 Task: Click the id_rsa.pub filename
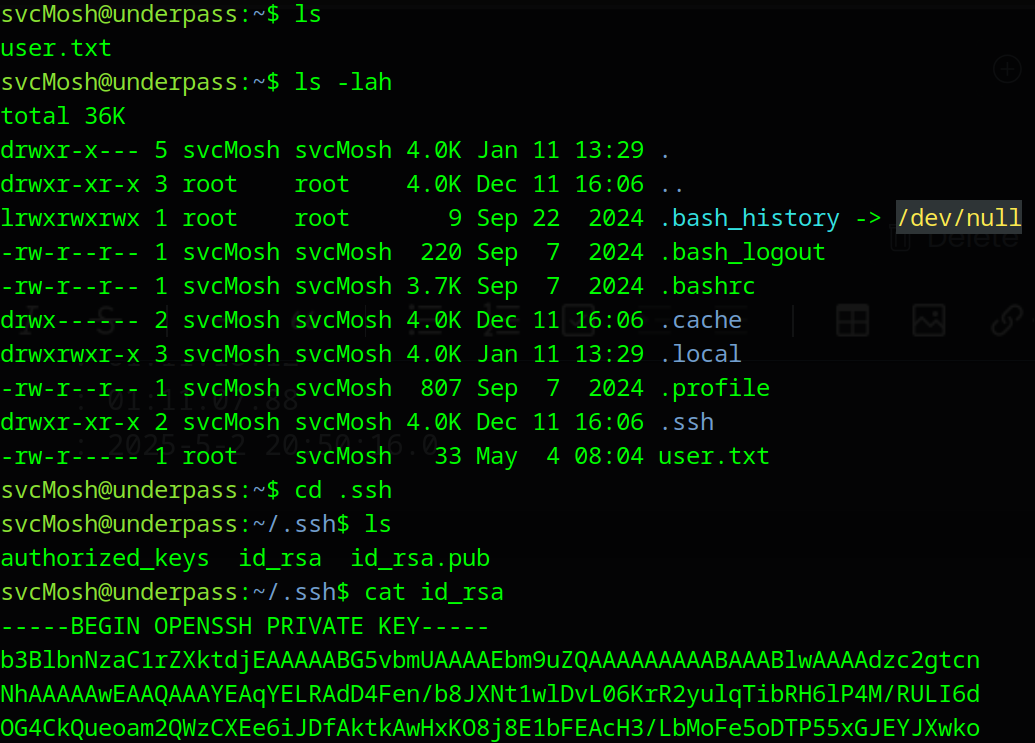tap(419, 557)
